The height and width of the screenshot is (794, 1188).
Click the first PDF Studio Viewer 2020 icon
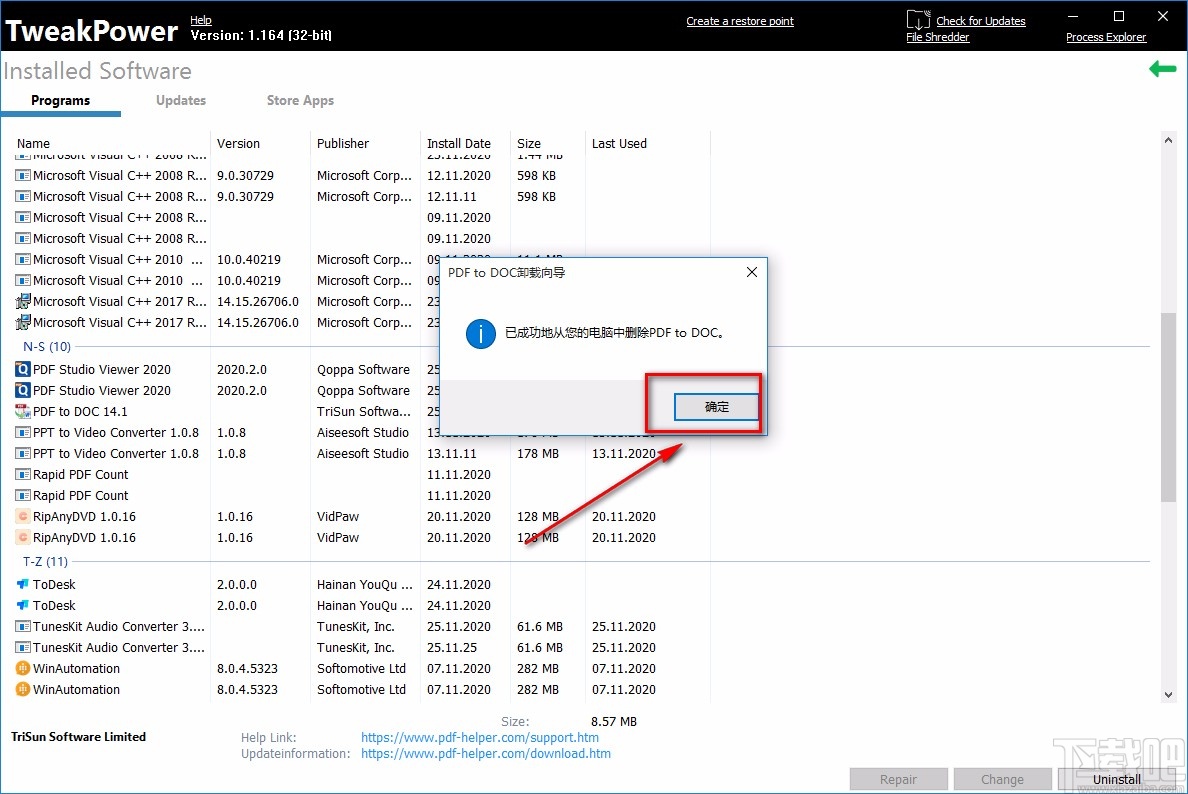coord(23,370)
